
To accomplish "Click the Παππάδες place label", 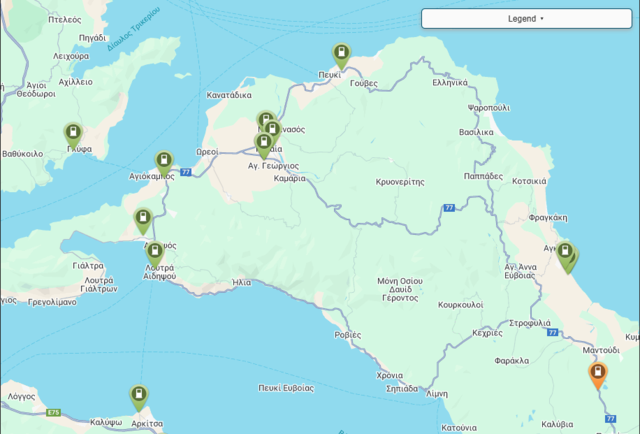I will pos(483,176).
